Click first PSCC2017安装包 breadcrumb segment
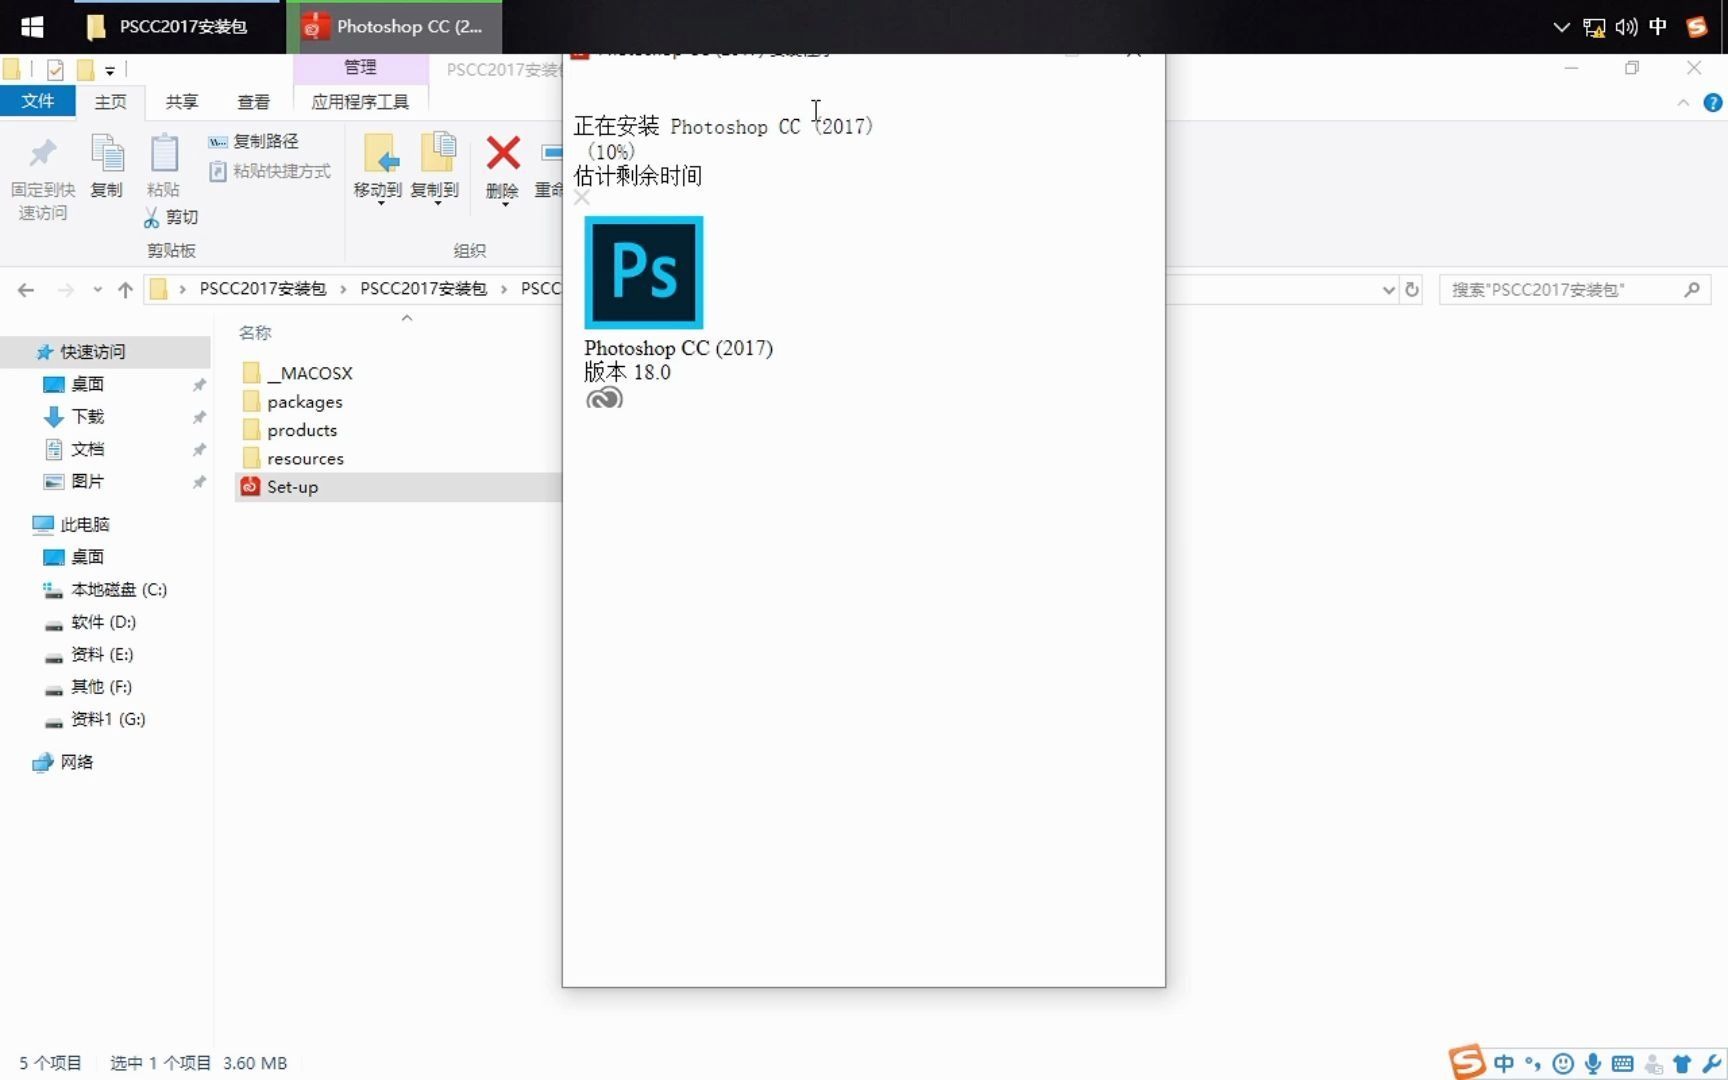Image resolution: width=1728 pixels, height=1080 pixels. point(263,289)
